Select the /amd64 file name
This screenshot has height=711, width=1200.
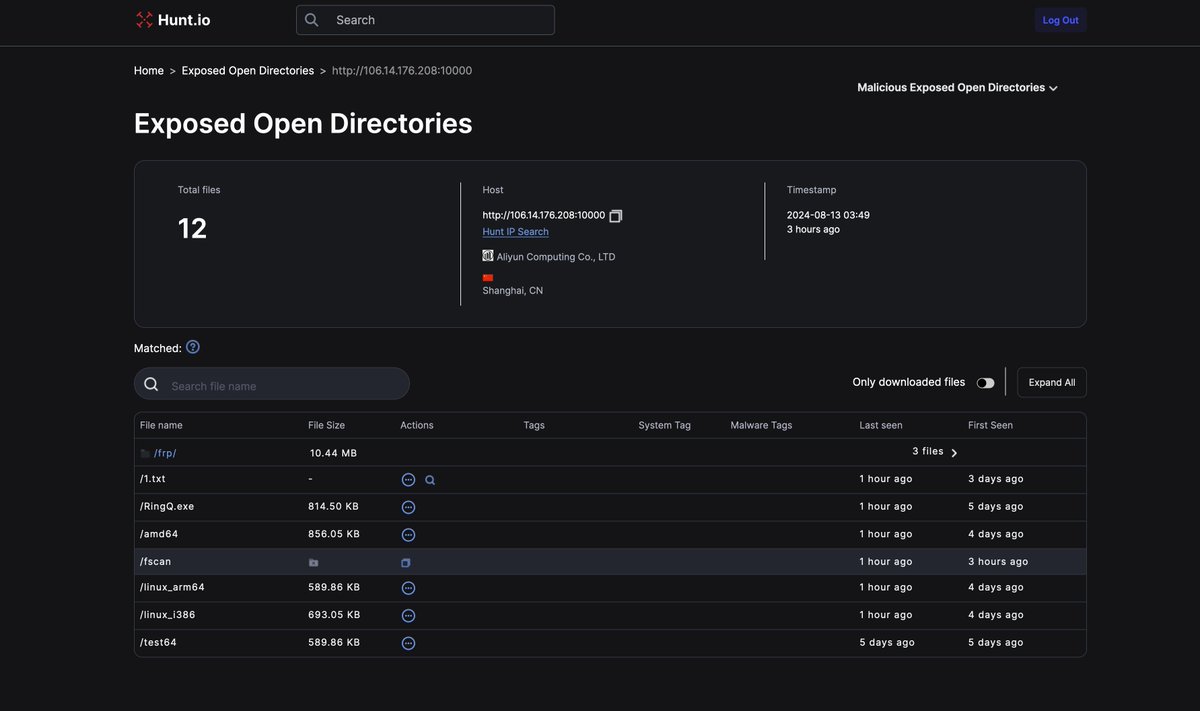tap(159, 534)
